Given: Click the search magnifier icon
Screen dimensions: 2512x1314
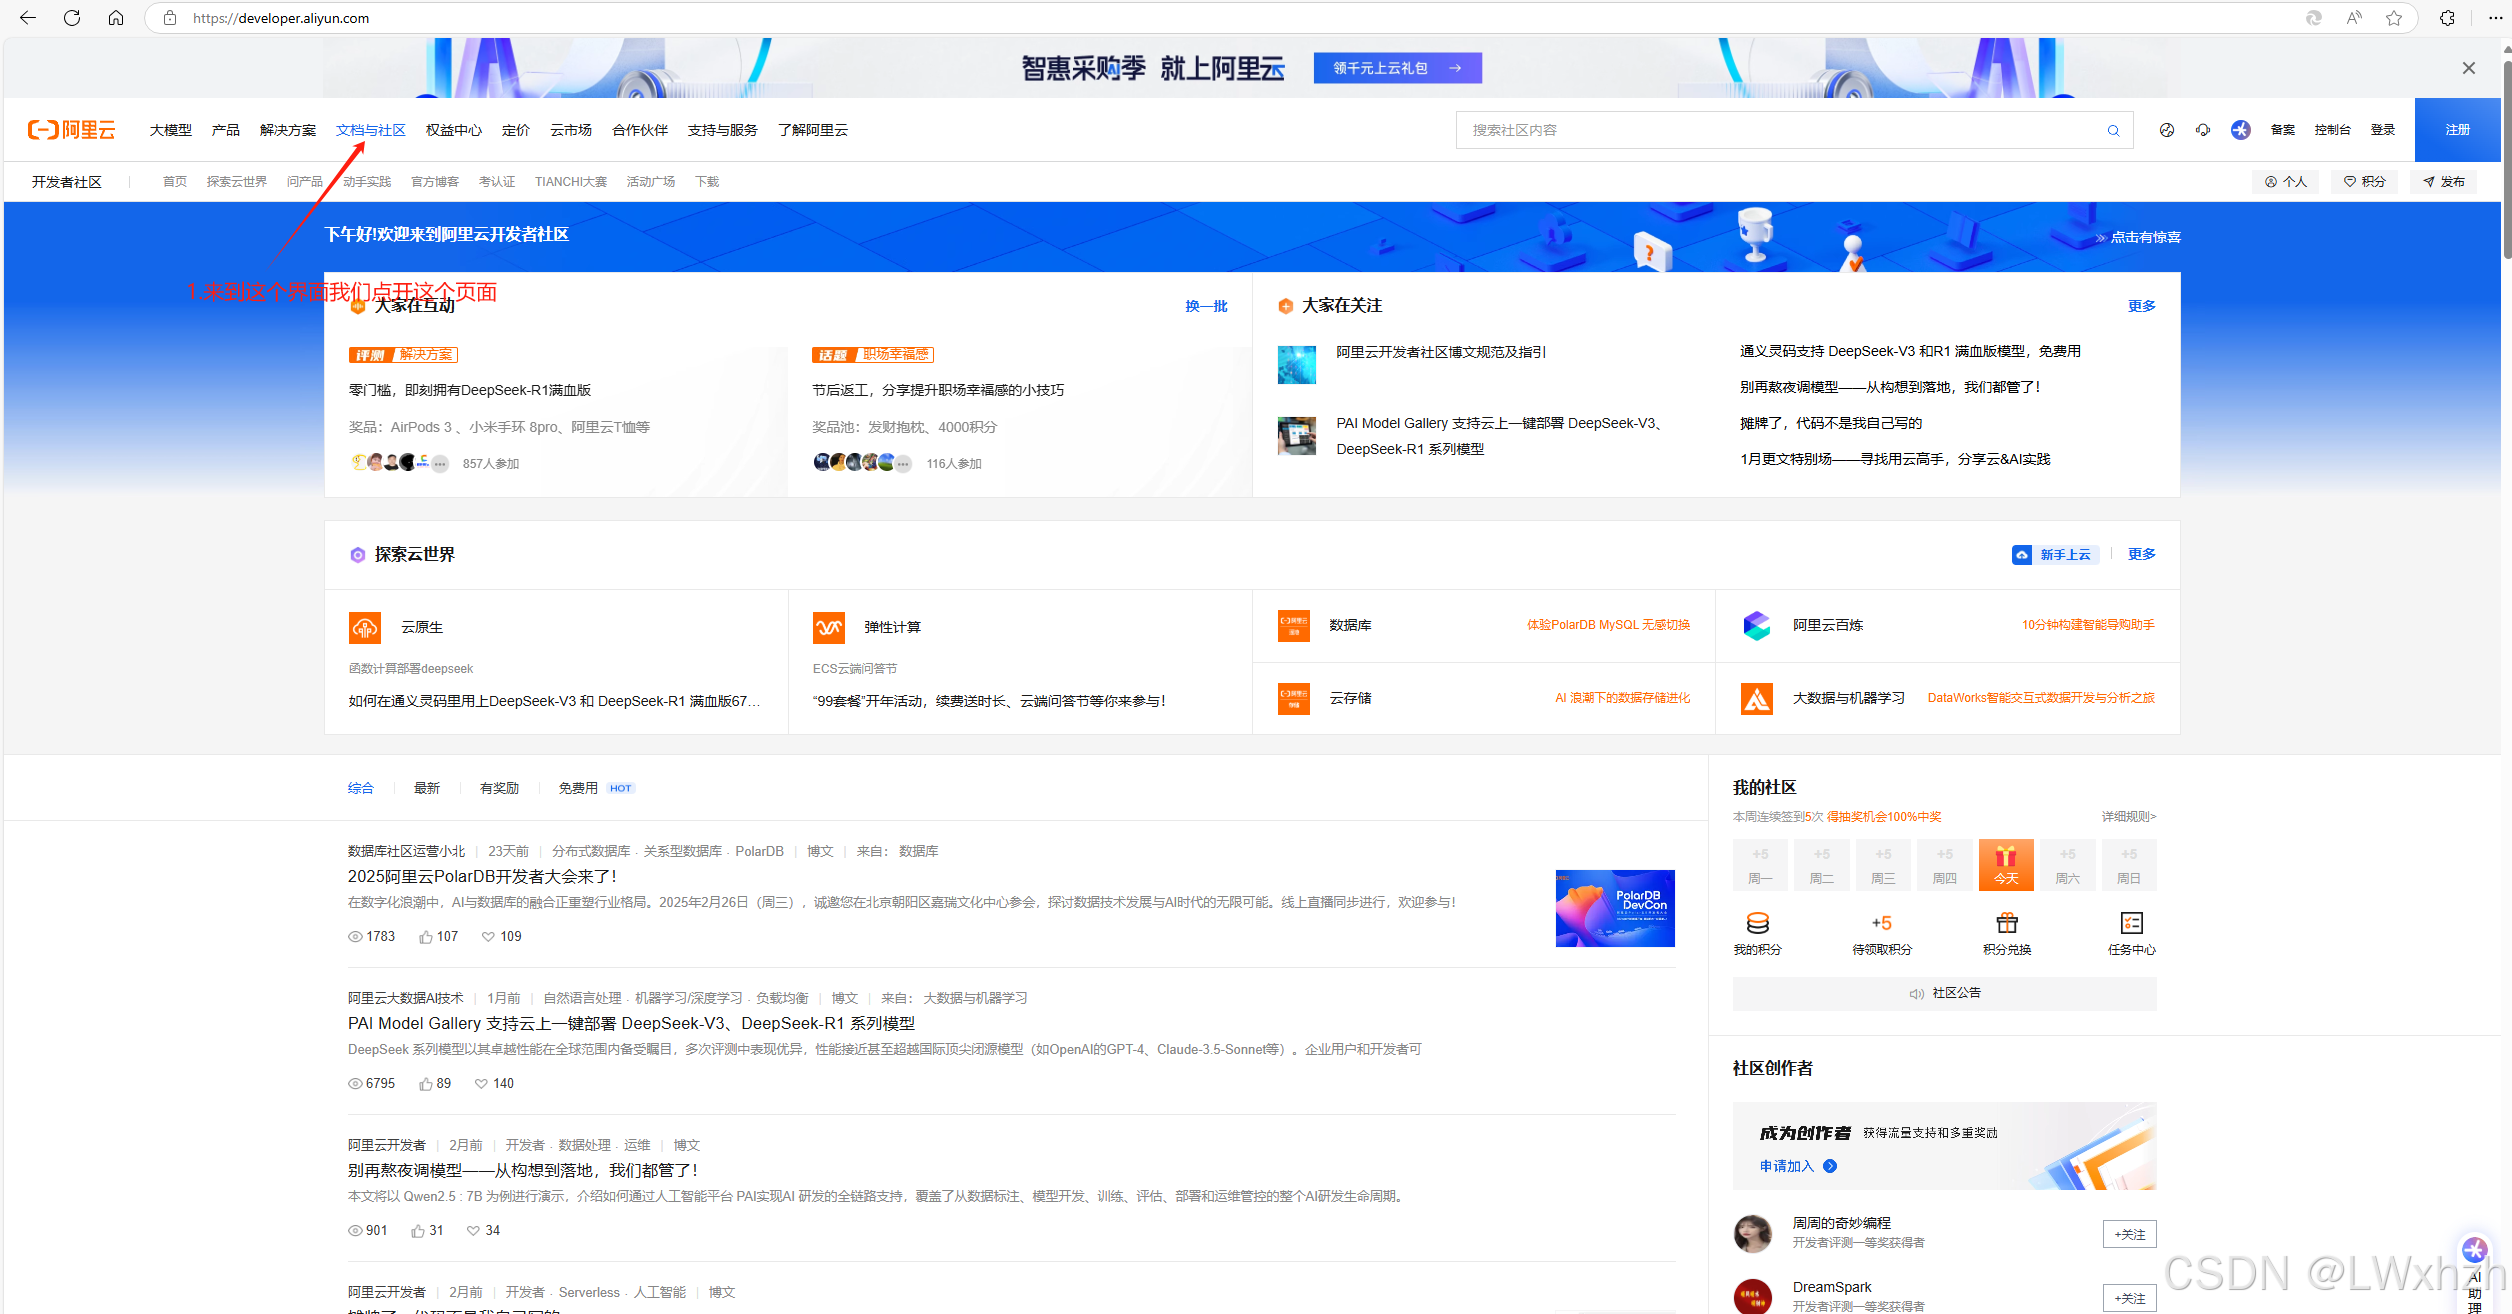Looking at the screenshot, I should click(2113, 130).
